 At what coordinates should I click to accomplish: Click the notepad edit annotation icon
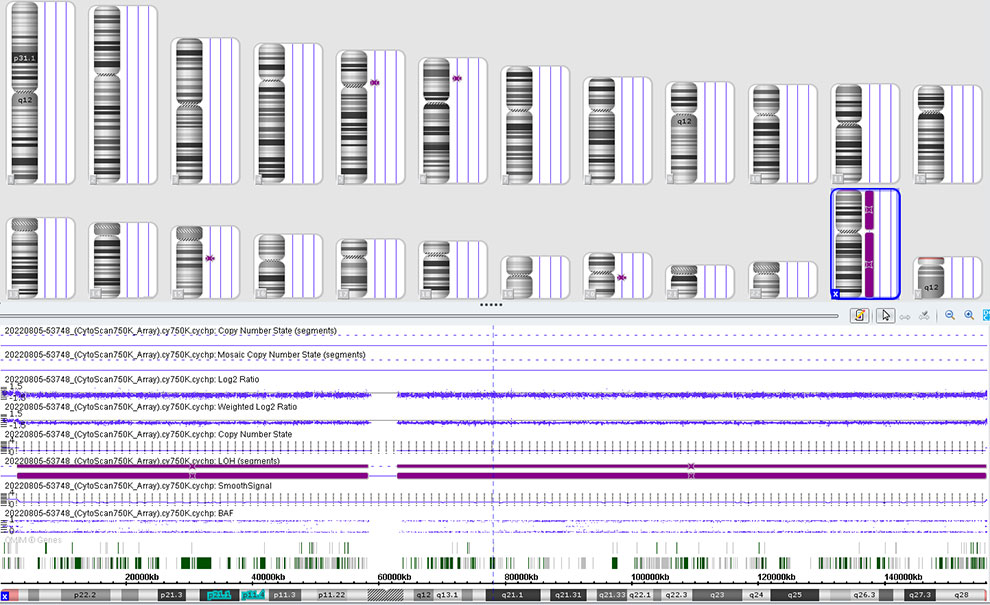pos(859,315)
